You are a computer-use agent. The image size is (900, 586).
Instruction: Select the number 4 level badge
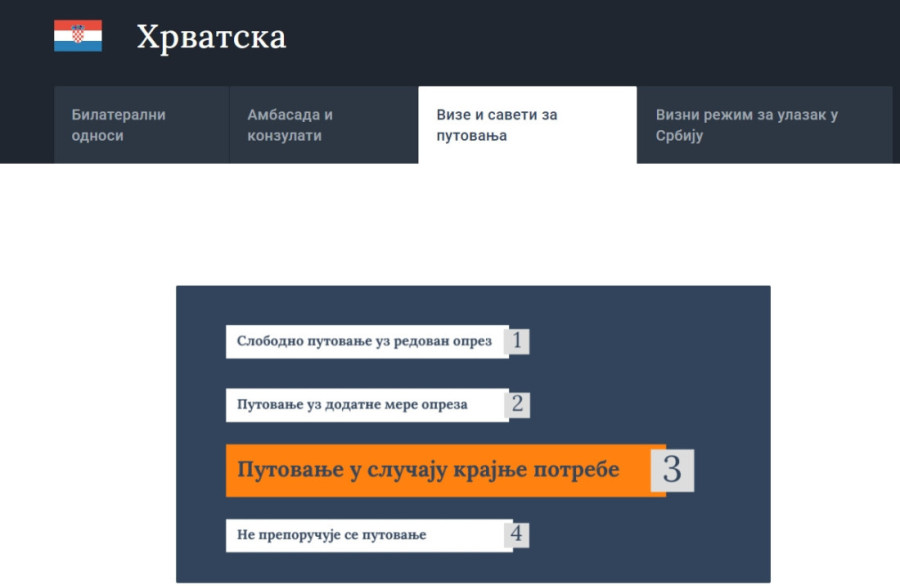point(517,534)
